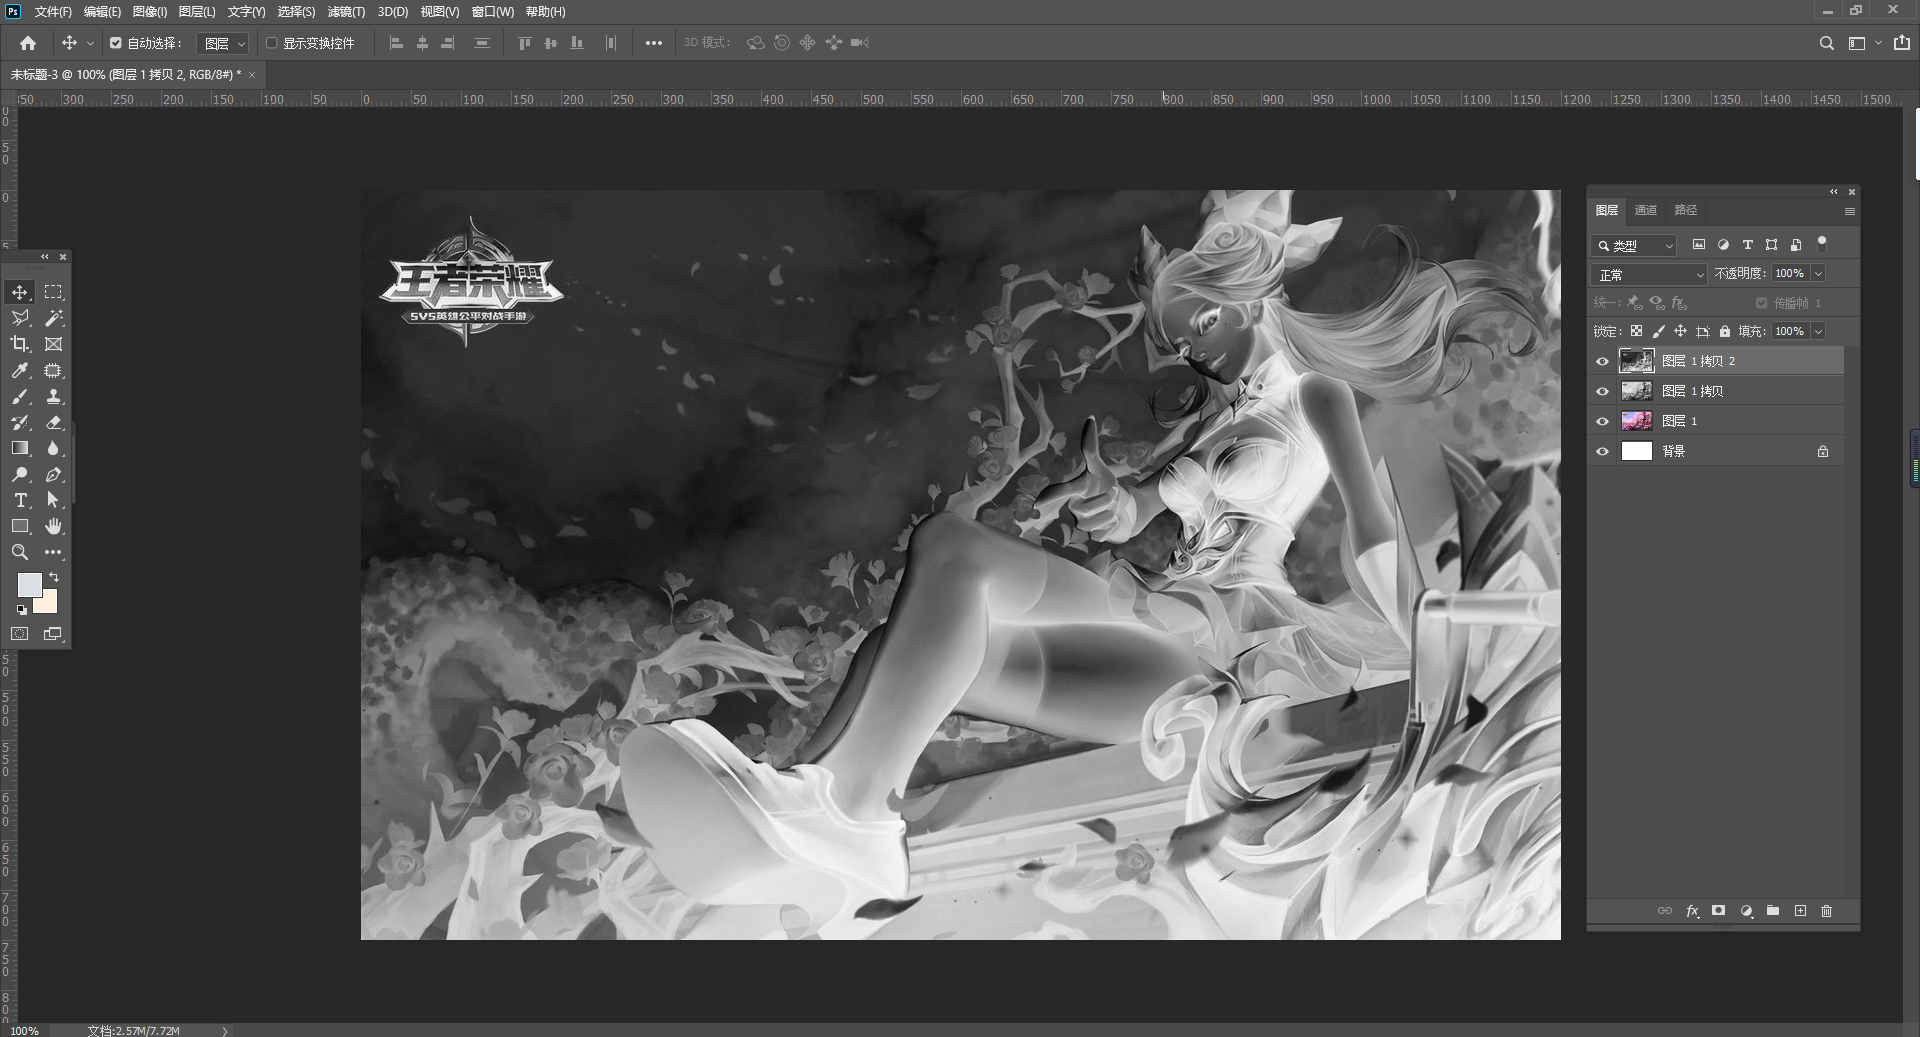
Task: Toggle lock all for the layer
Action: click(x=1725, y=331)
